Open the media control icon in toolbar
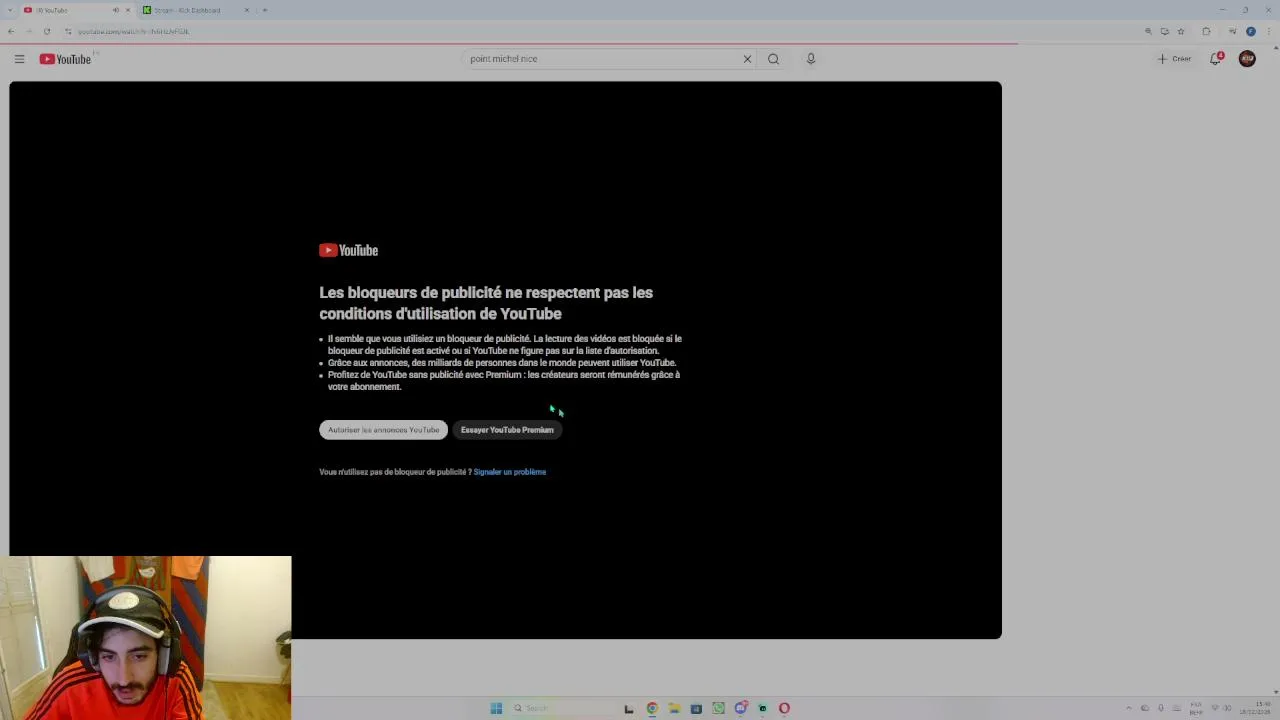1280x720 pixels. (1233, 31)
